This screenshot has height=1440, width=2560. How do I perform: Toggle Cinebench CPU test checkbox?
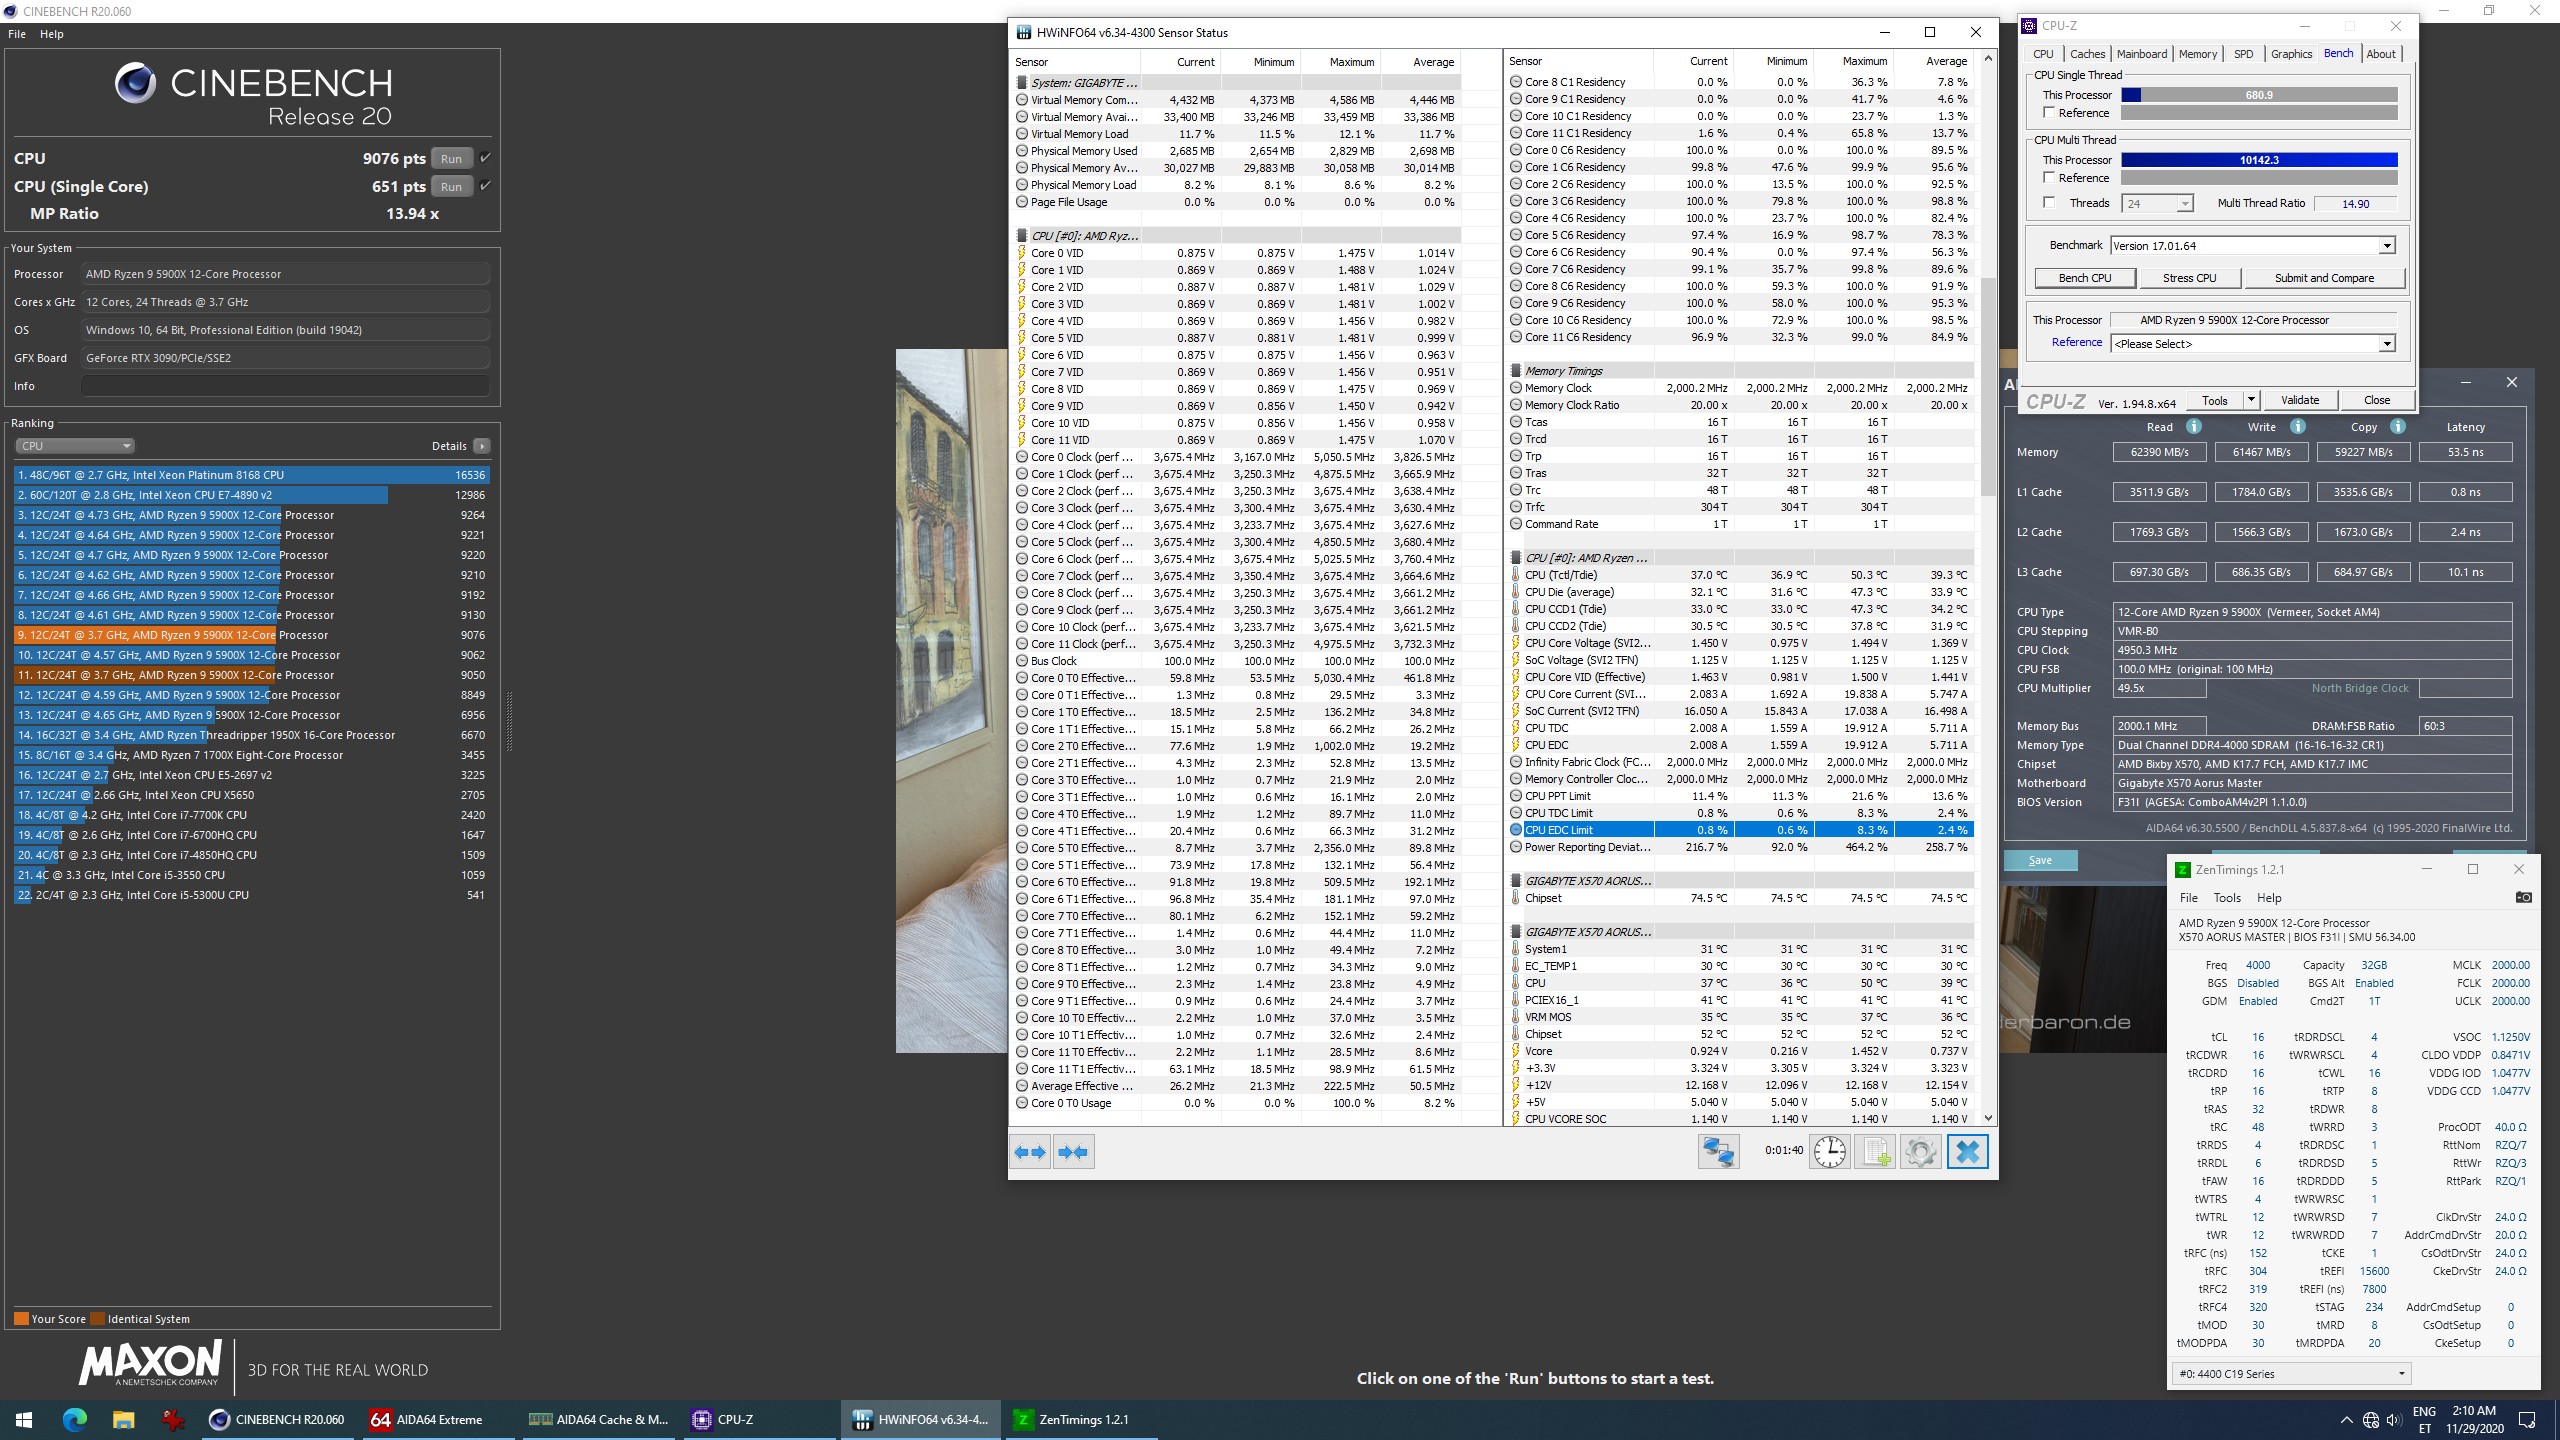(x=486, y=158)
